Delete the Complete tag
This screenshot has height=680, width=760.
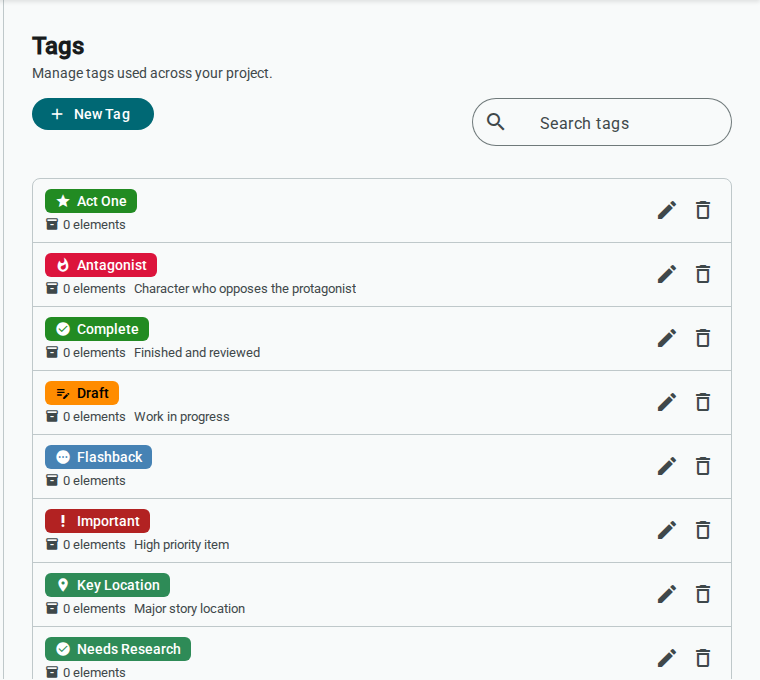click(x=703, y=338)
